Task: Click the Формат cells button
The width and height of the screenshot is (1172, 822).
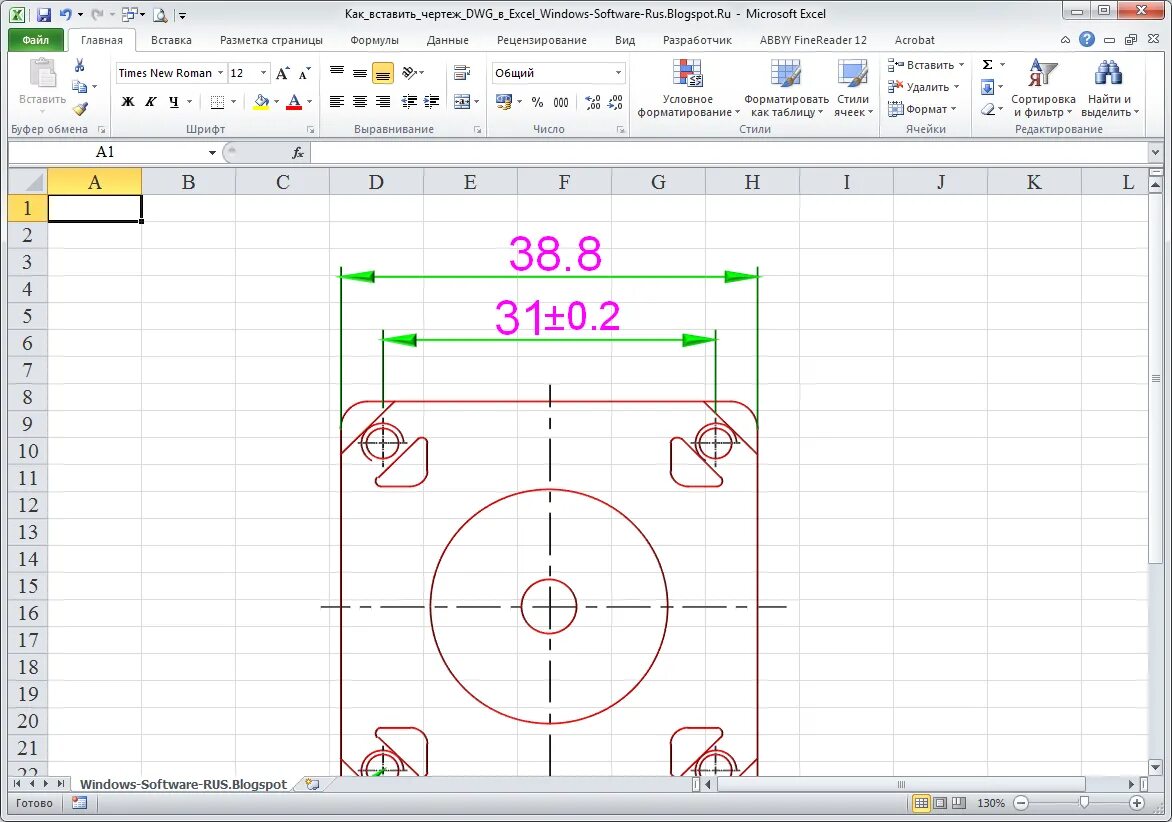Action: [x=922, y=109]
